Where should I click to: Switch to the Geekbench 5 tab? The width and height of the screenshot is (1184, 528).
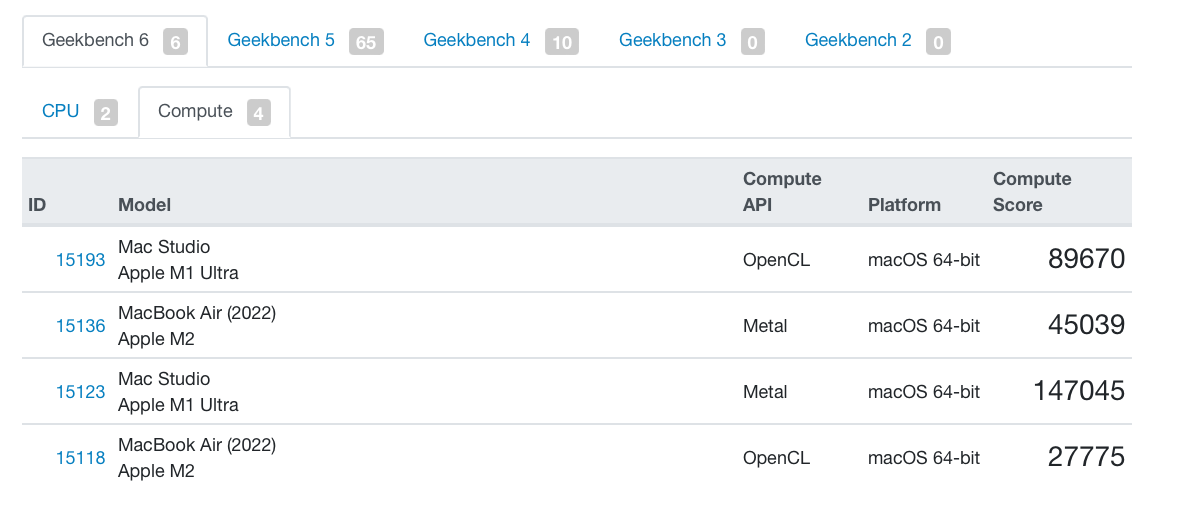[305, 41]
